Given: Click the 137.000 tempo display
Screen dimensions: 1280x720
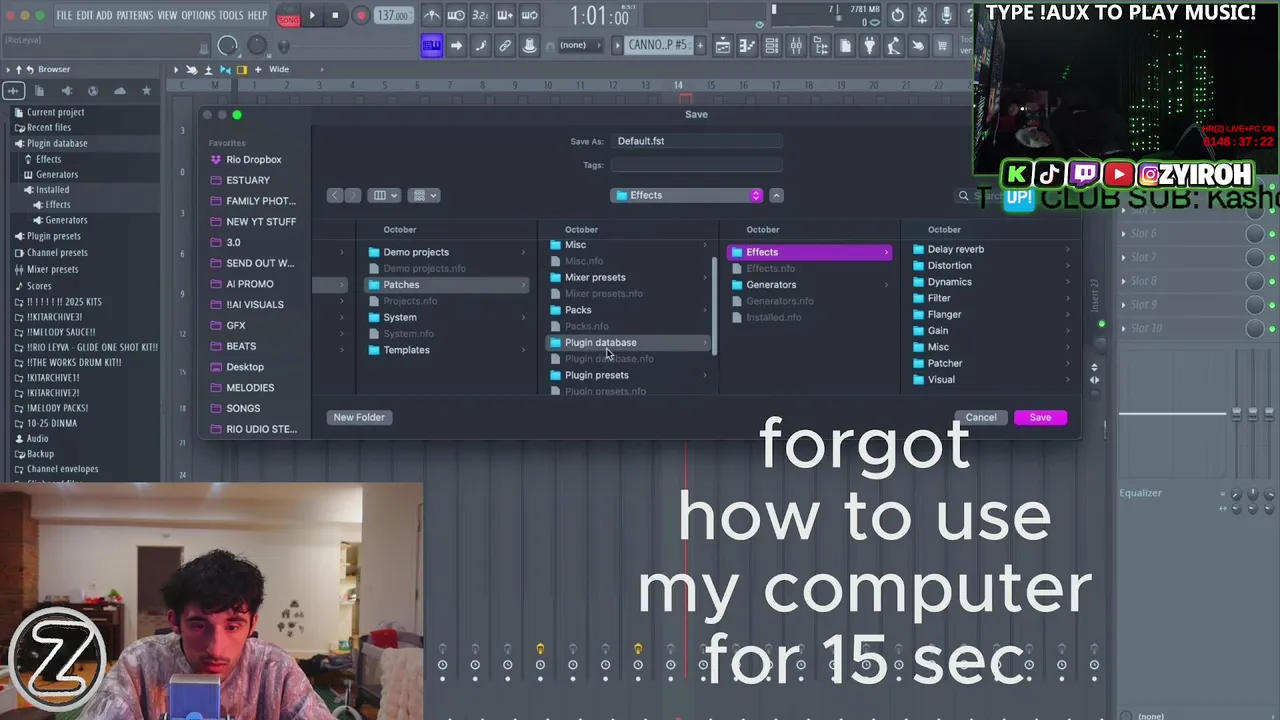Looking at the screenshot, I should [394, 16].
